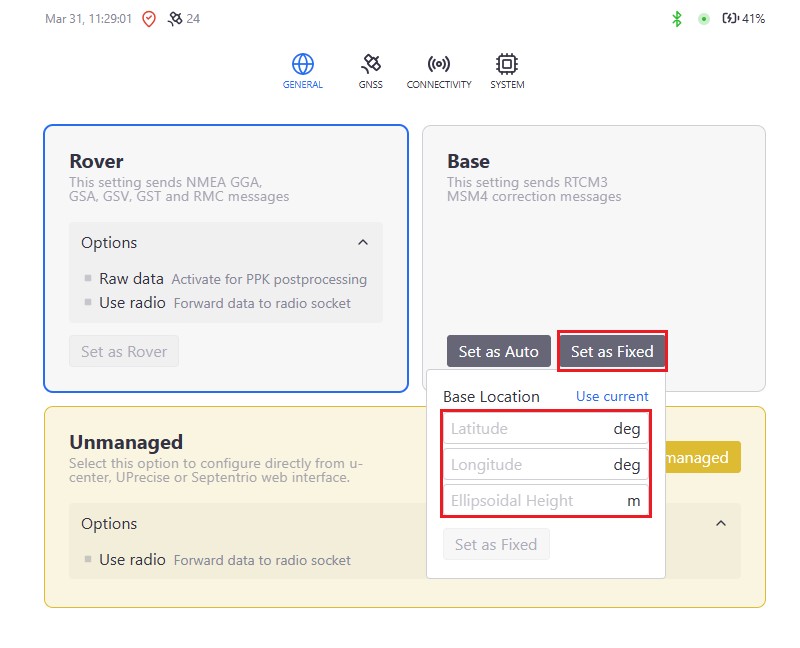Viewport: 800px width, 648px height.
Task: Click Set as Auto button
Action: [x=498, y=351]
